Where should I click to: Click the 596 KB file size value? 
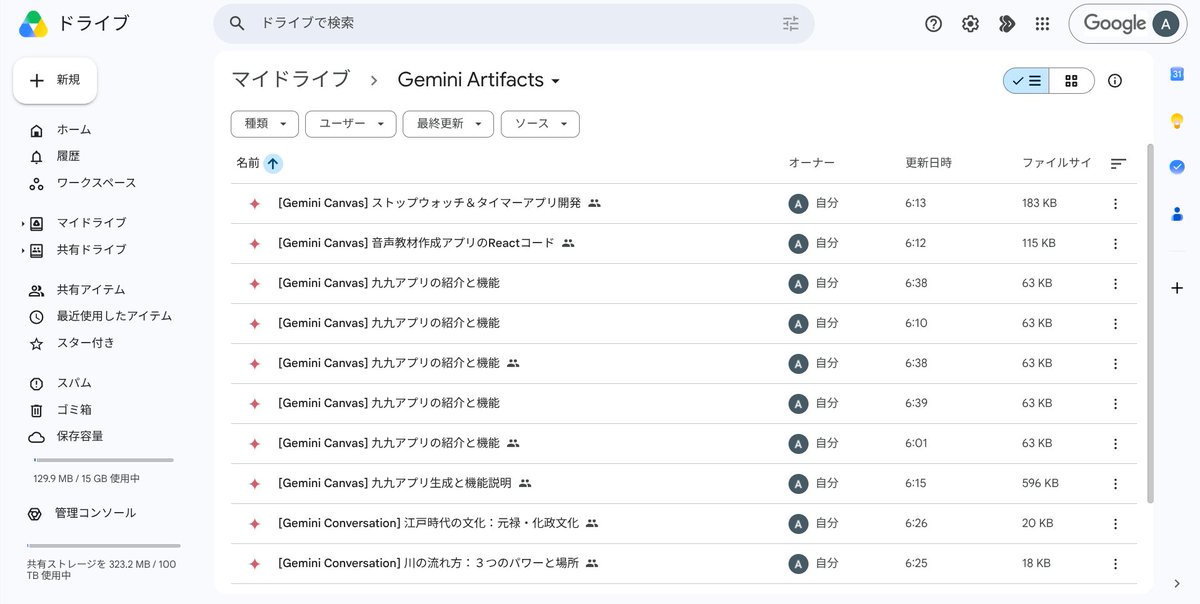pyautogui.click(x=1040, y=483)
